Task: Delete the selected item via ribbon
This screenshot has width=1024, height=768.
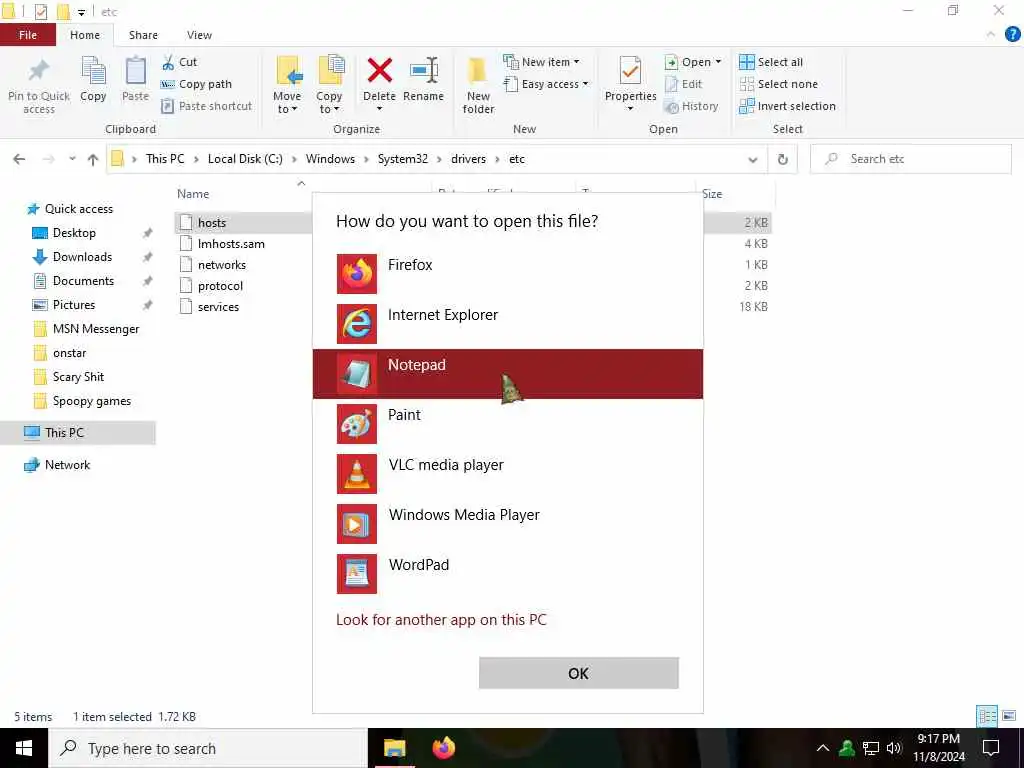Action: (379, 84)
